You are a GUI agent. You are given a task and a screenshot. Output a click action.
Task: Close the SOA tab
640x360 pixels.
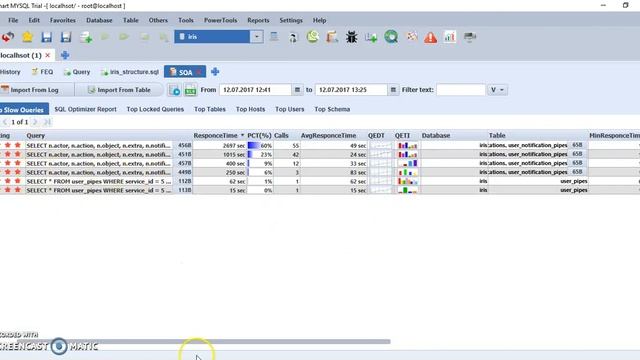click(x=199, y=72)
